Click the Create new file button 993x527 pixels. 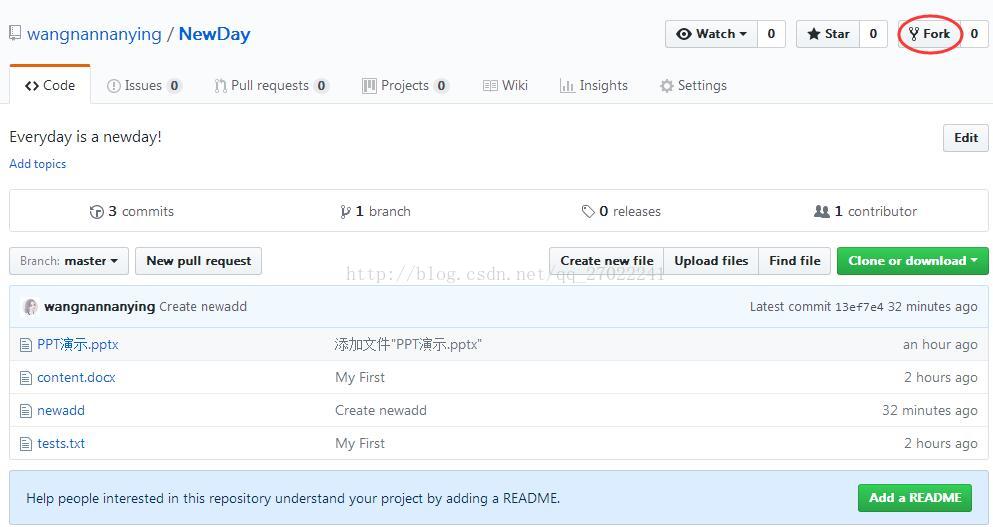pos(607,261)
